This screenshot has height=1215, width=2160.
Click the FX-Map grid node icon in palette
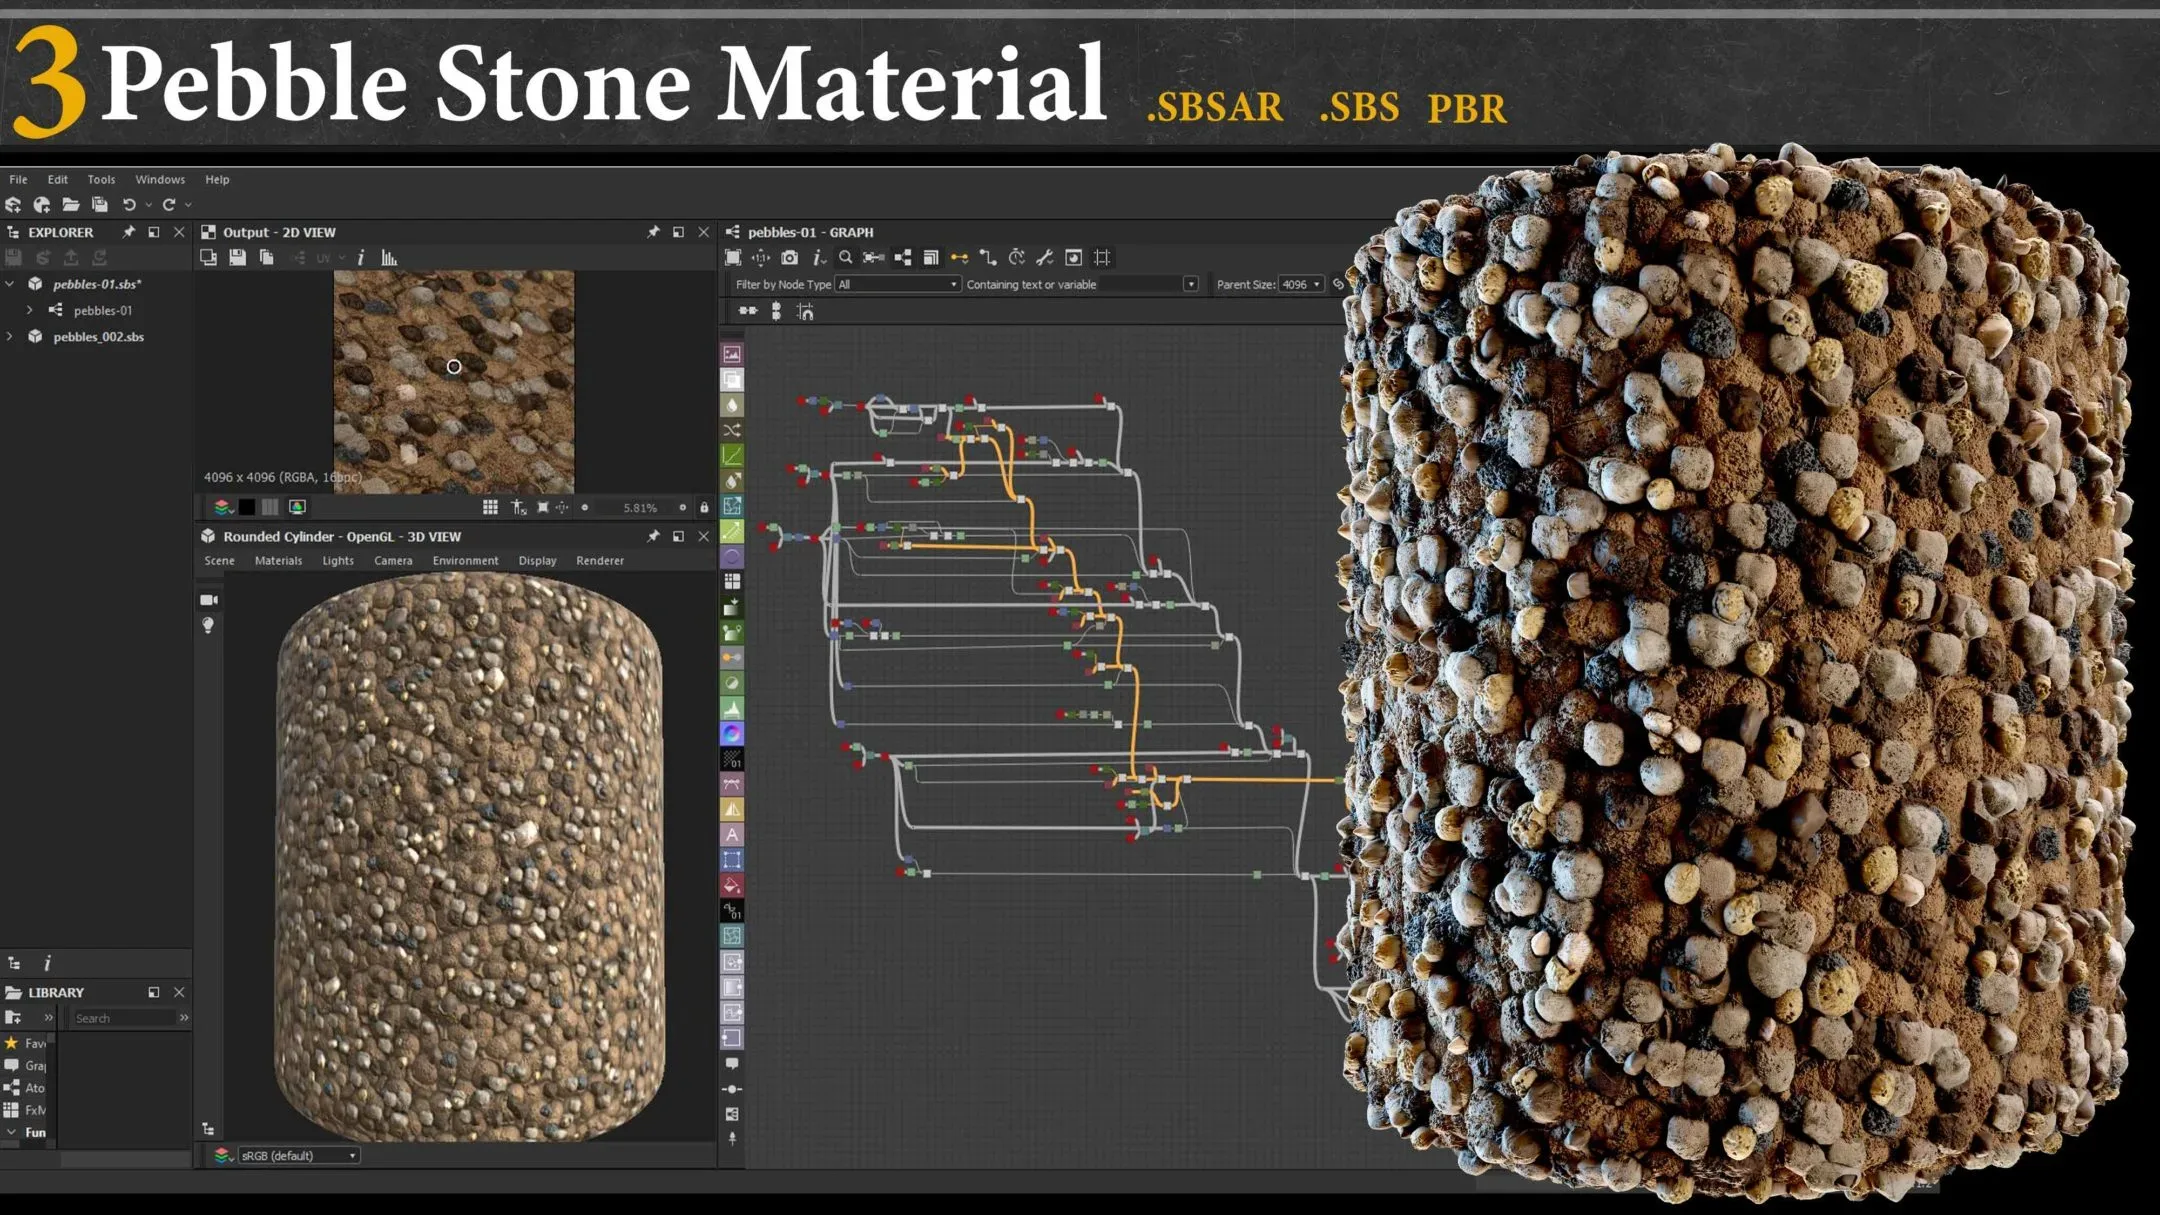pos(732,581)
